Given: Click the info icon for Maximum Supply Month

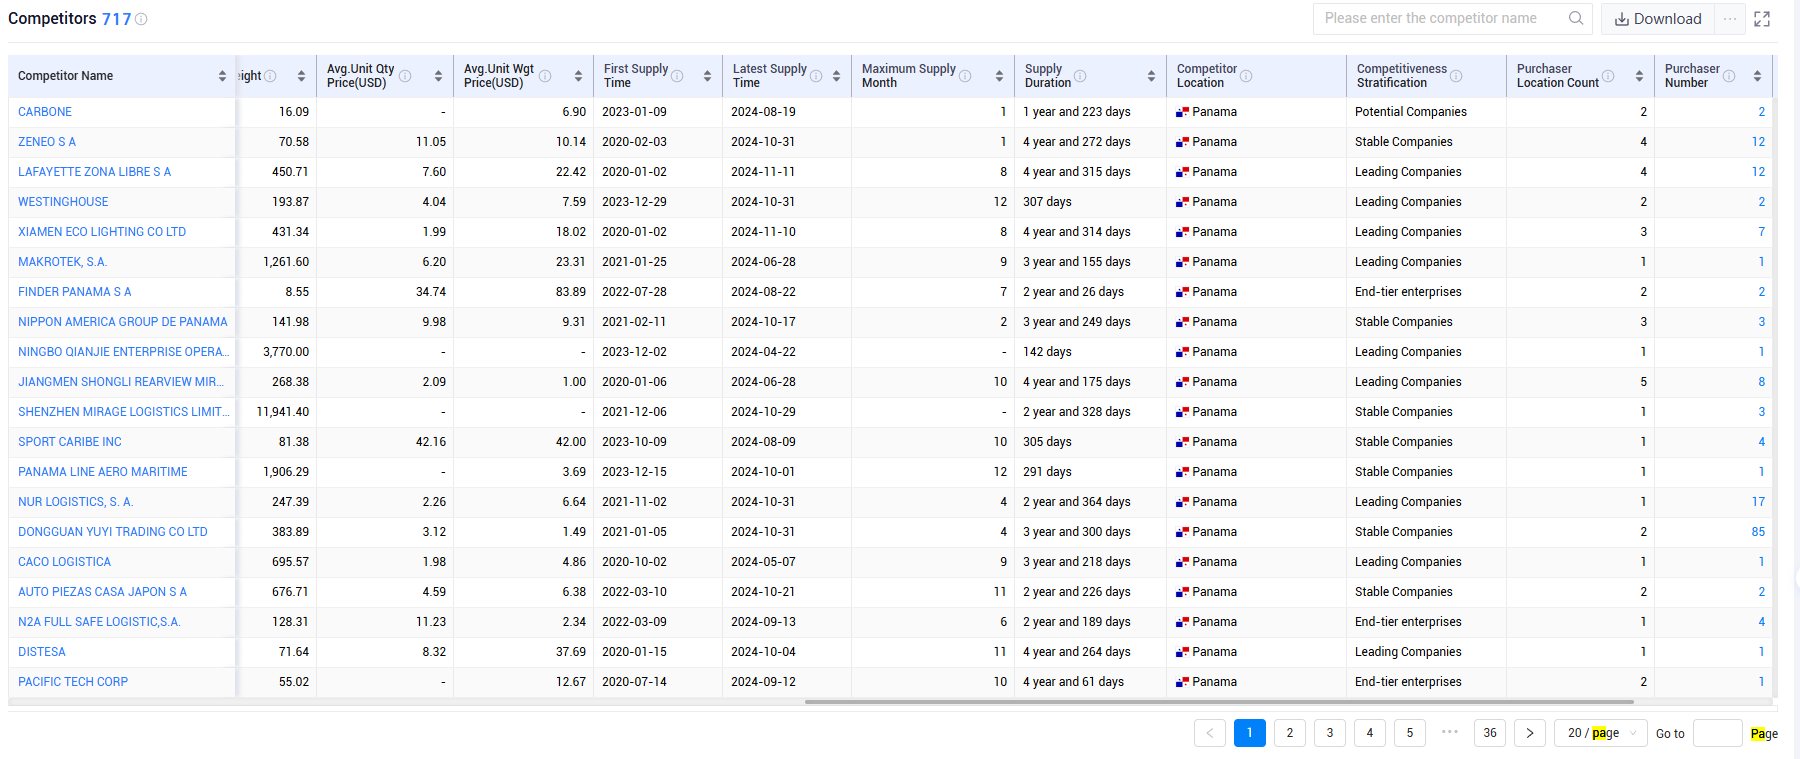Looking at the screenshot, I should [965, 76].
